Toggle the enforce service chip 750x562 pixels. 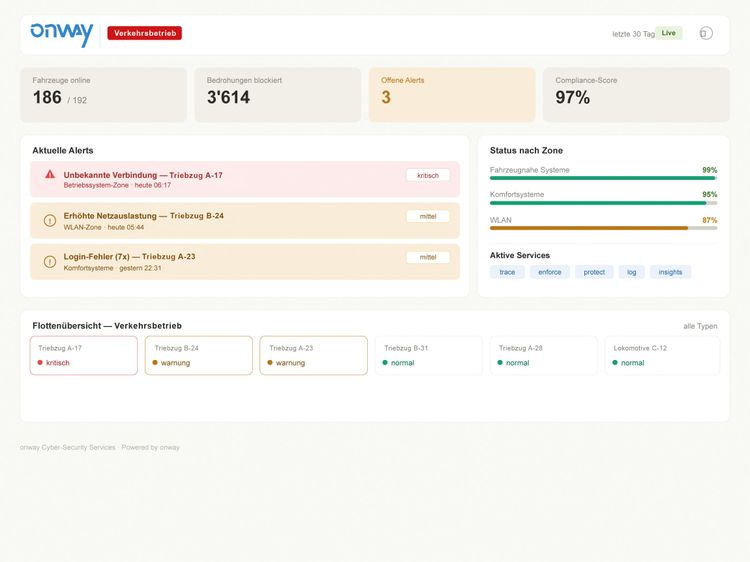[550, 272]
